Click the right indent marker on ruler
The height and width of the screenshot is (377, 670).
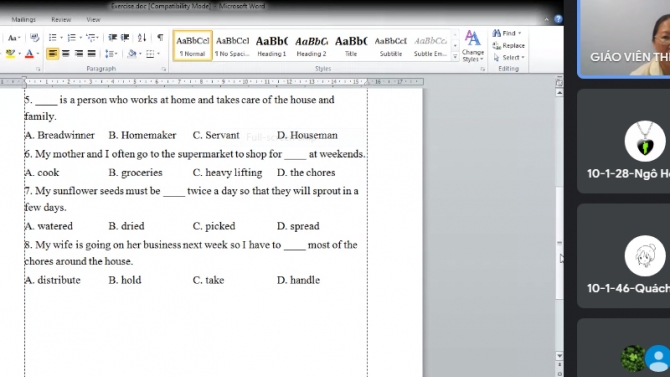pos(367,82)
